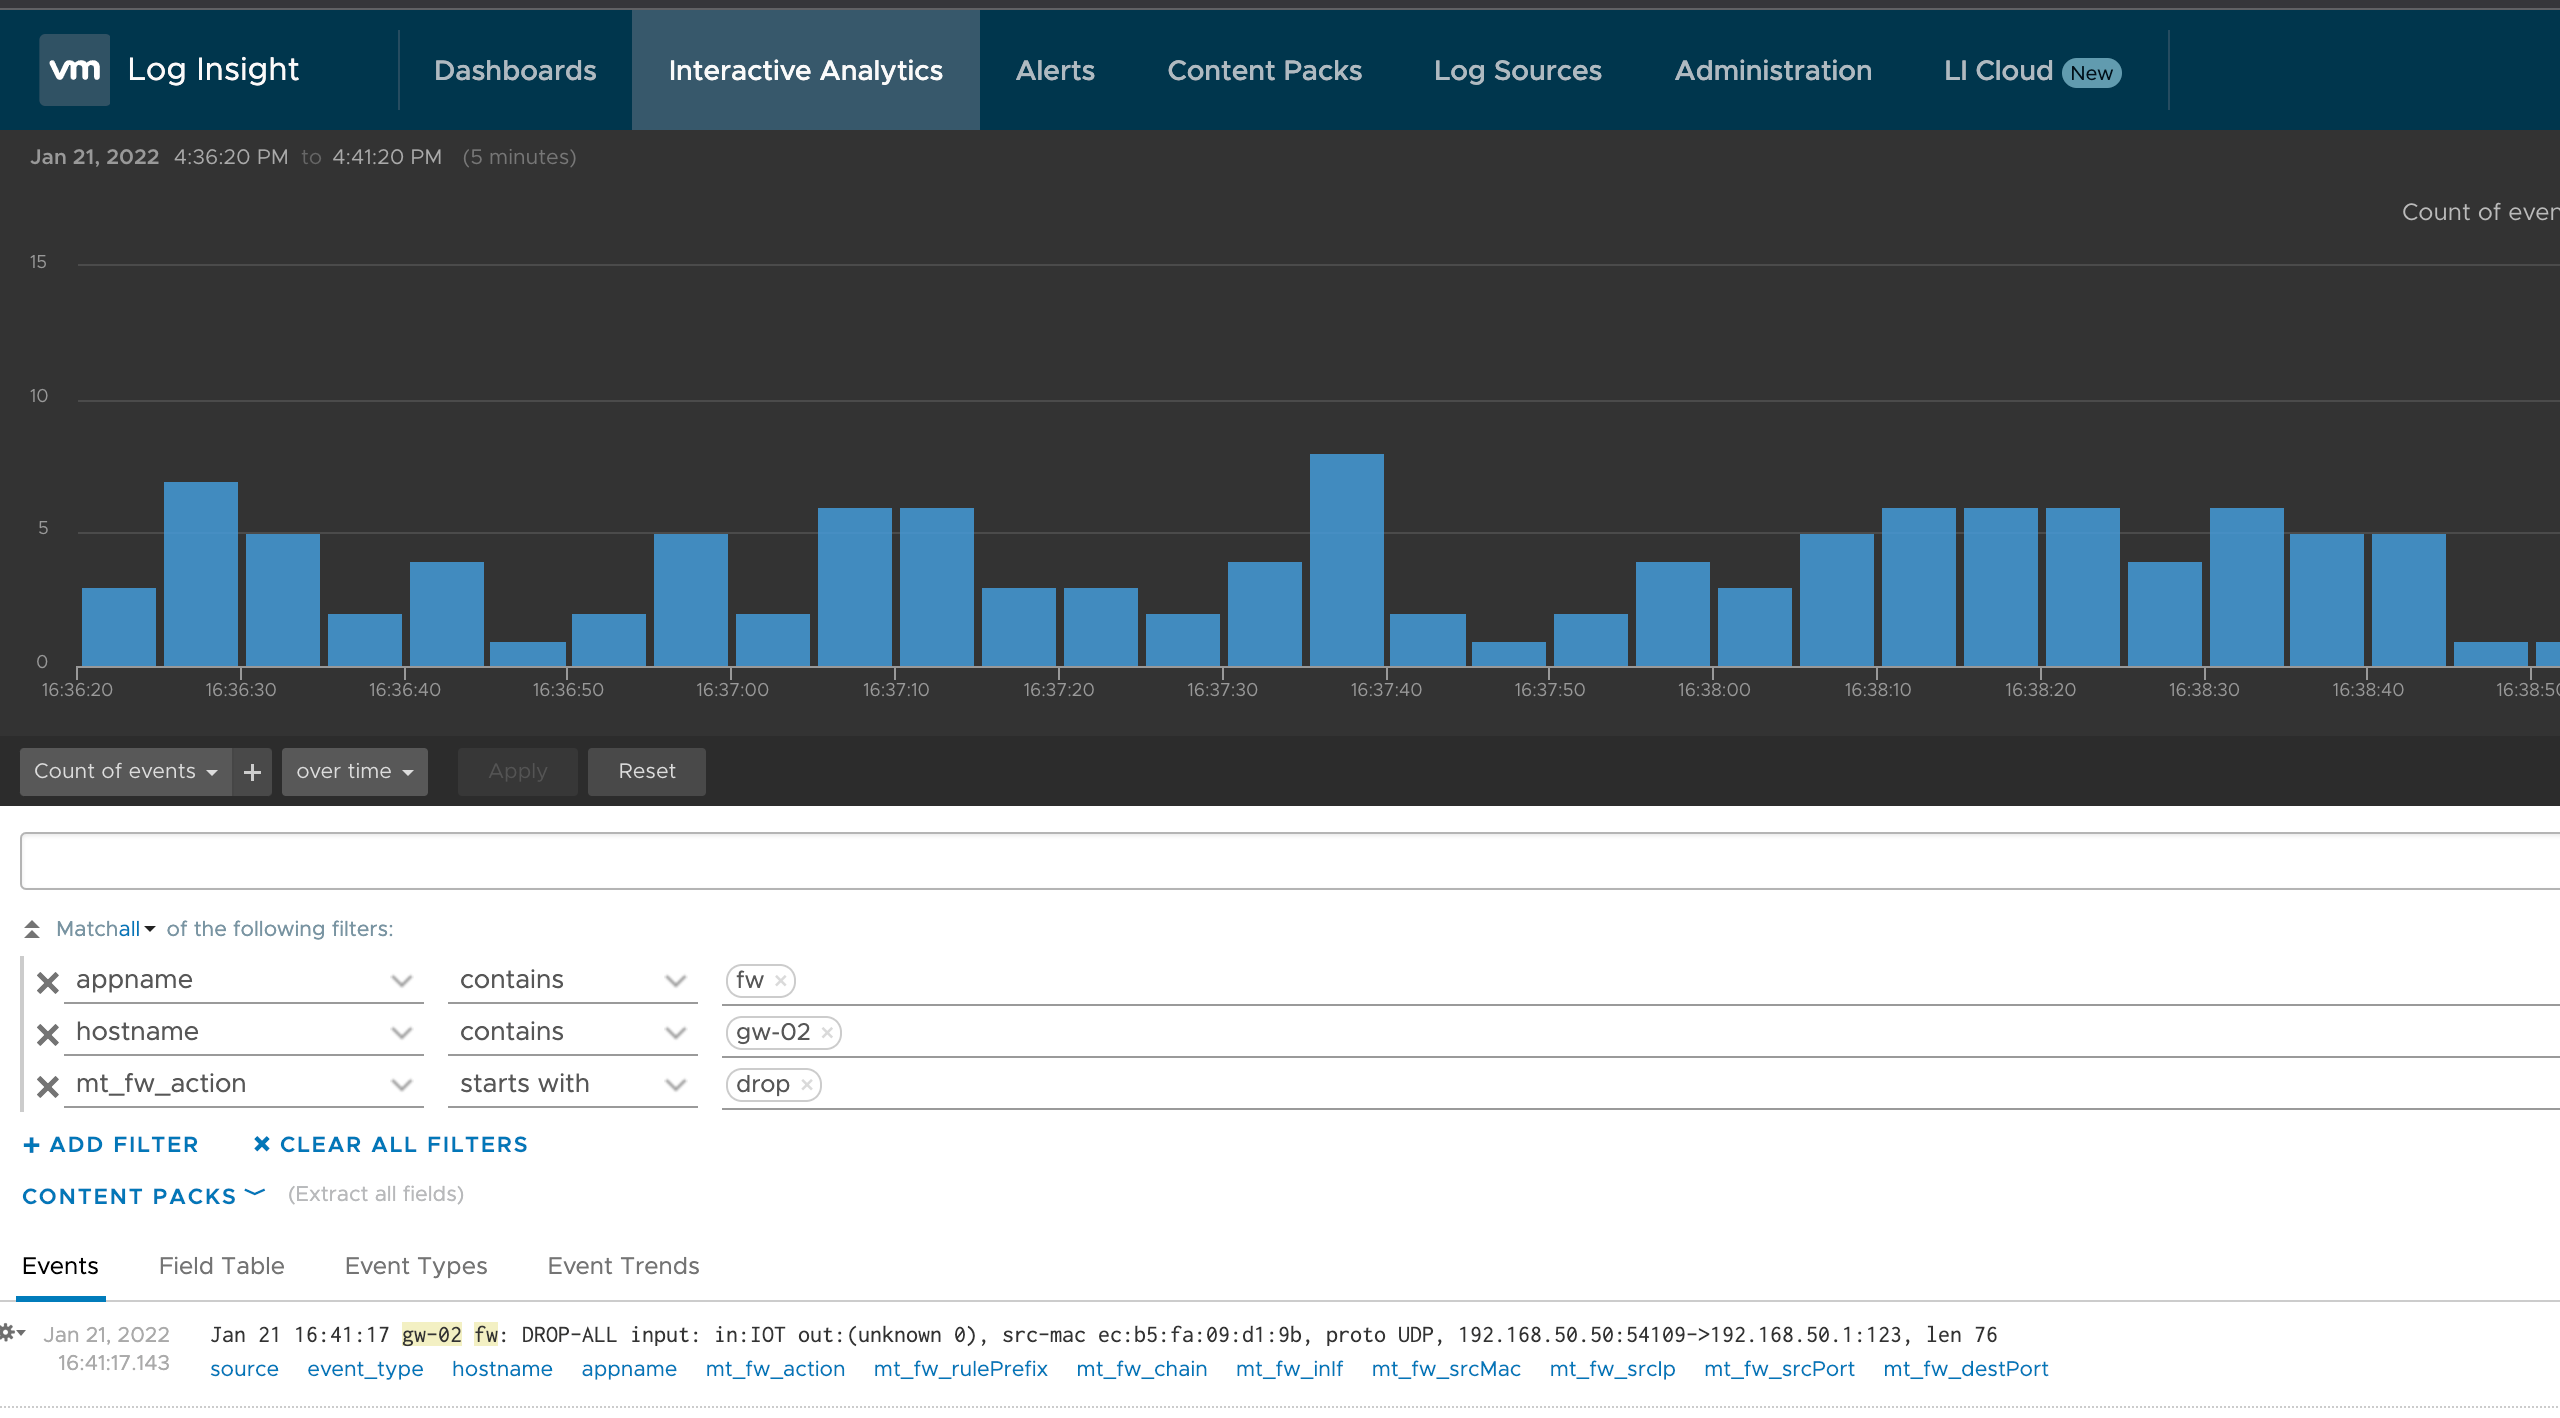This screenshot has height=1418, width=2560.
Task: Open Dashboards menu
Action: coord(515,70)
